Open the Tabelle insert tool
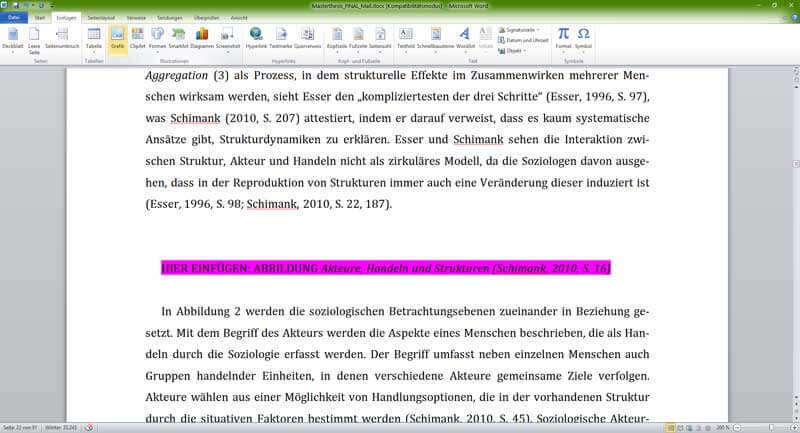Image resolution: width=800 pixels, height=433 pixels. click(x=94, y=39)
